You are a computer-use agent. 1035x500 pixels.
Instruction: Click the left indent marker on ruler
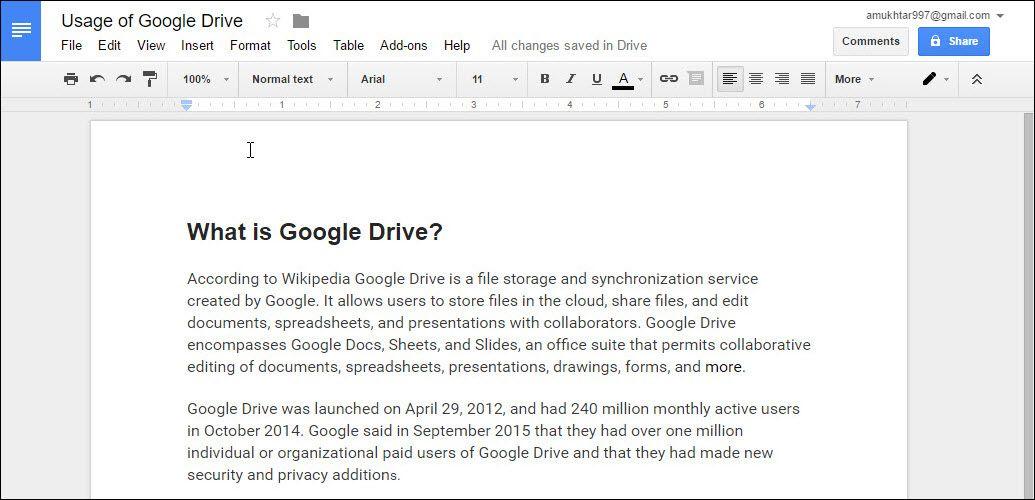[187, 106]
